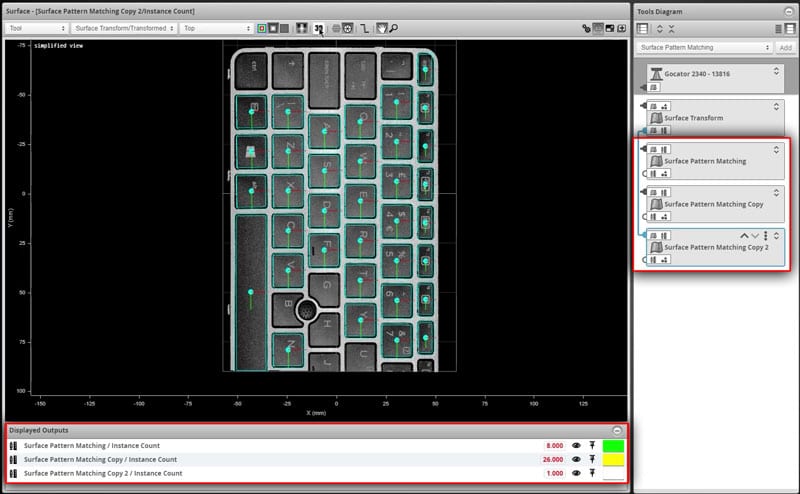Viewport: 800px width, 494px height.
Task: Click the Surface Pattern Matching Copy output ports
Action: [659, 217]
